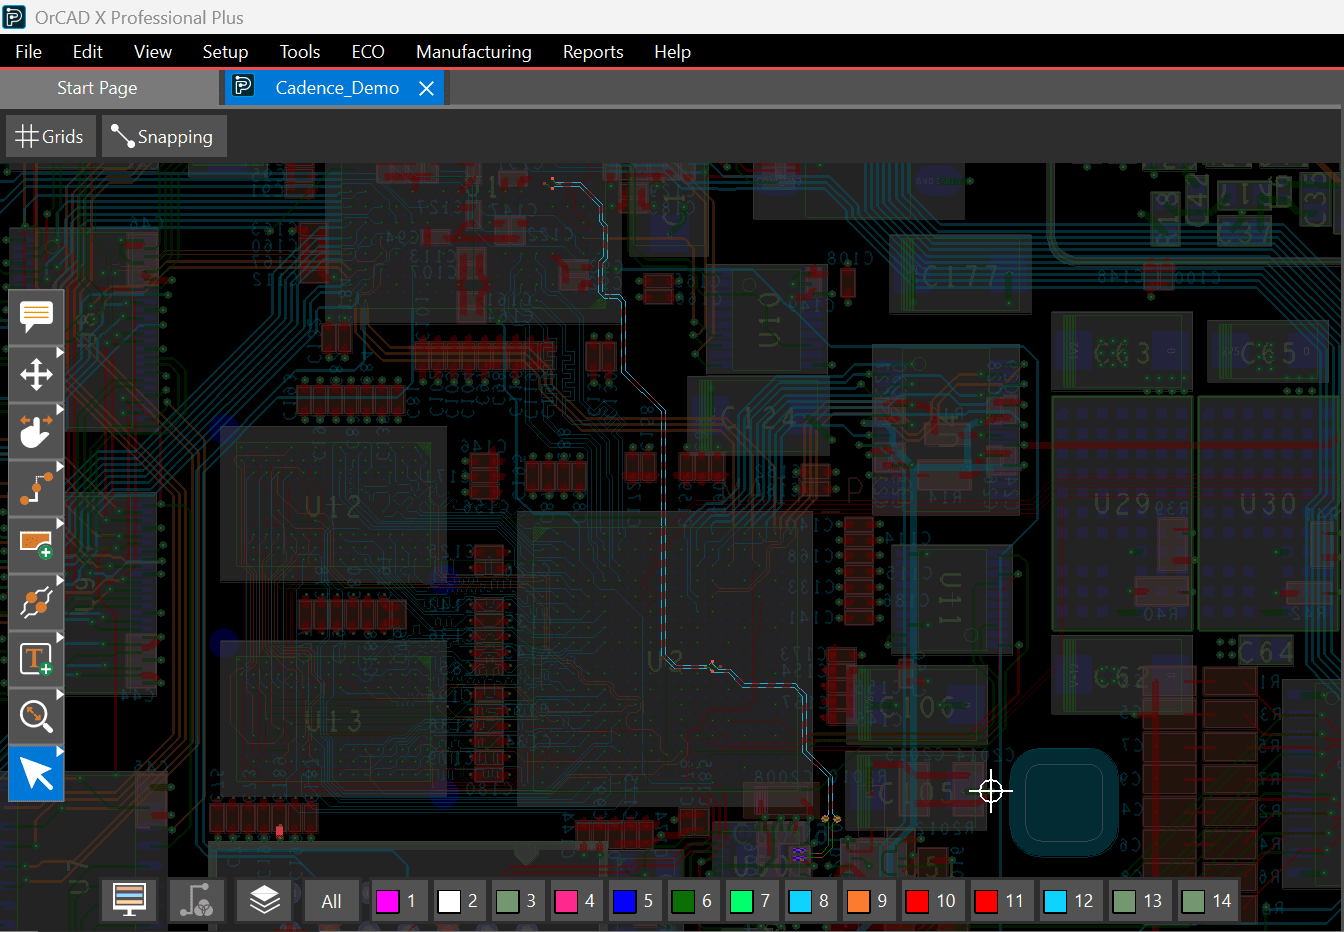Open the Setup menu
The width and height of the screenshot is (1344, 932).
pos(225,52)
